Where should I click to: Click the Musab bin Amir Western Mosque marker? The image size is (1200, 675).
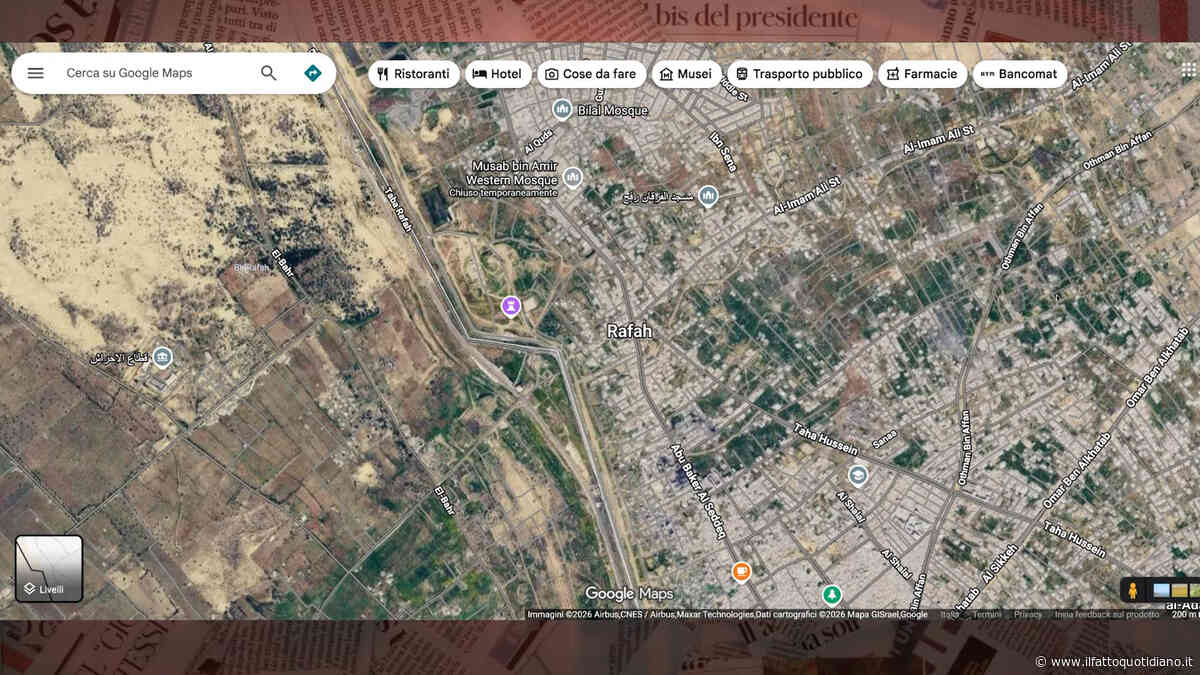pyautogui.click(x=572, y=177)
